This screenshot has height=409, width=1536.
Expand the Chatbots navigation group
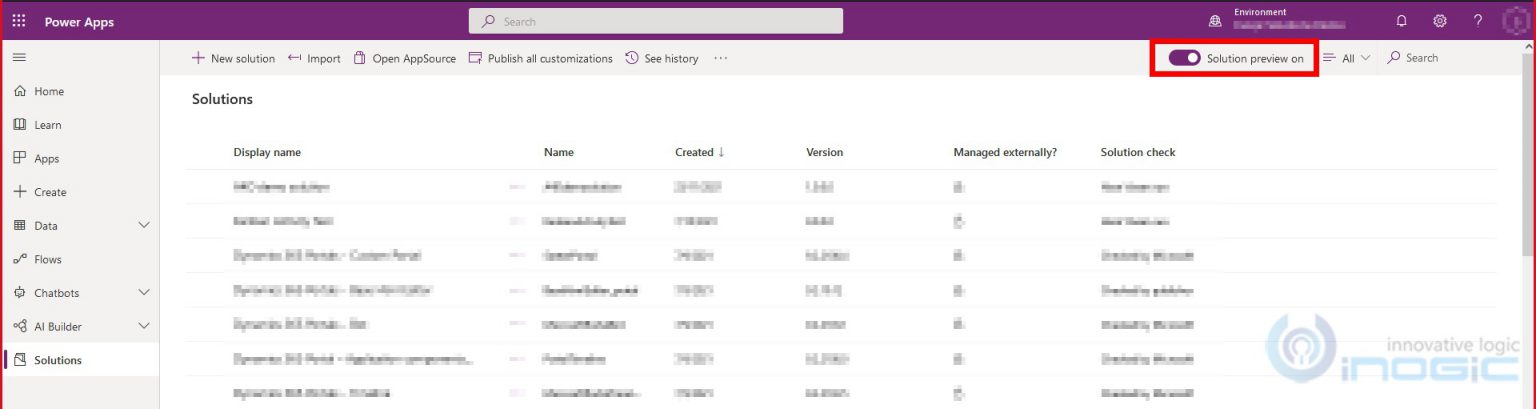tap(143, 293)
